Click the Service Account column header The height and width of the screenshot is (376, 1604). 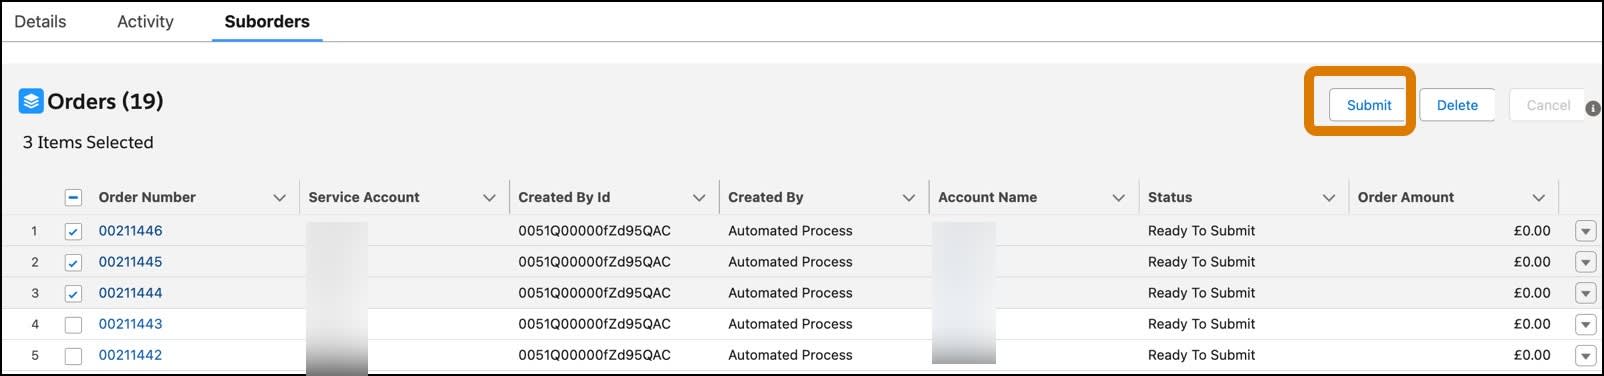point(364,198)
